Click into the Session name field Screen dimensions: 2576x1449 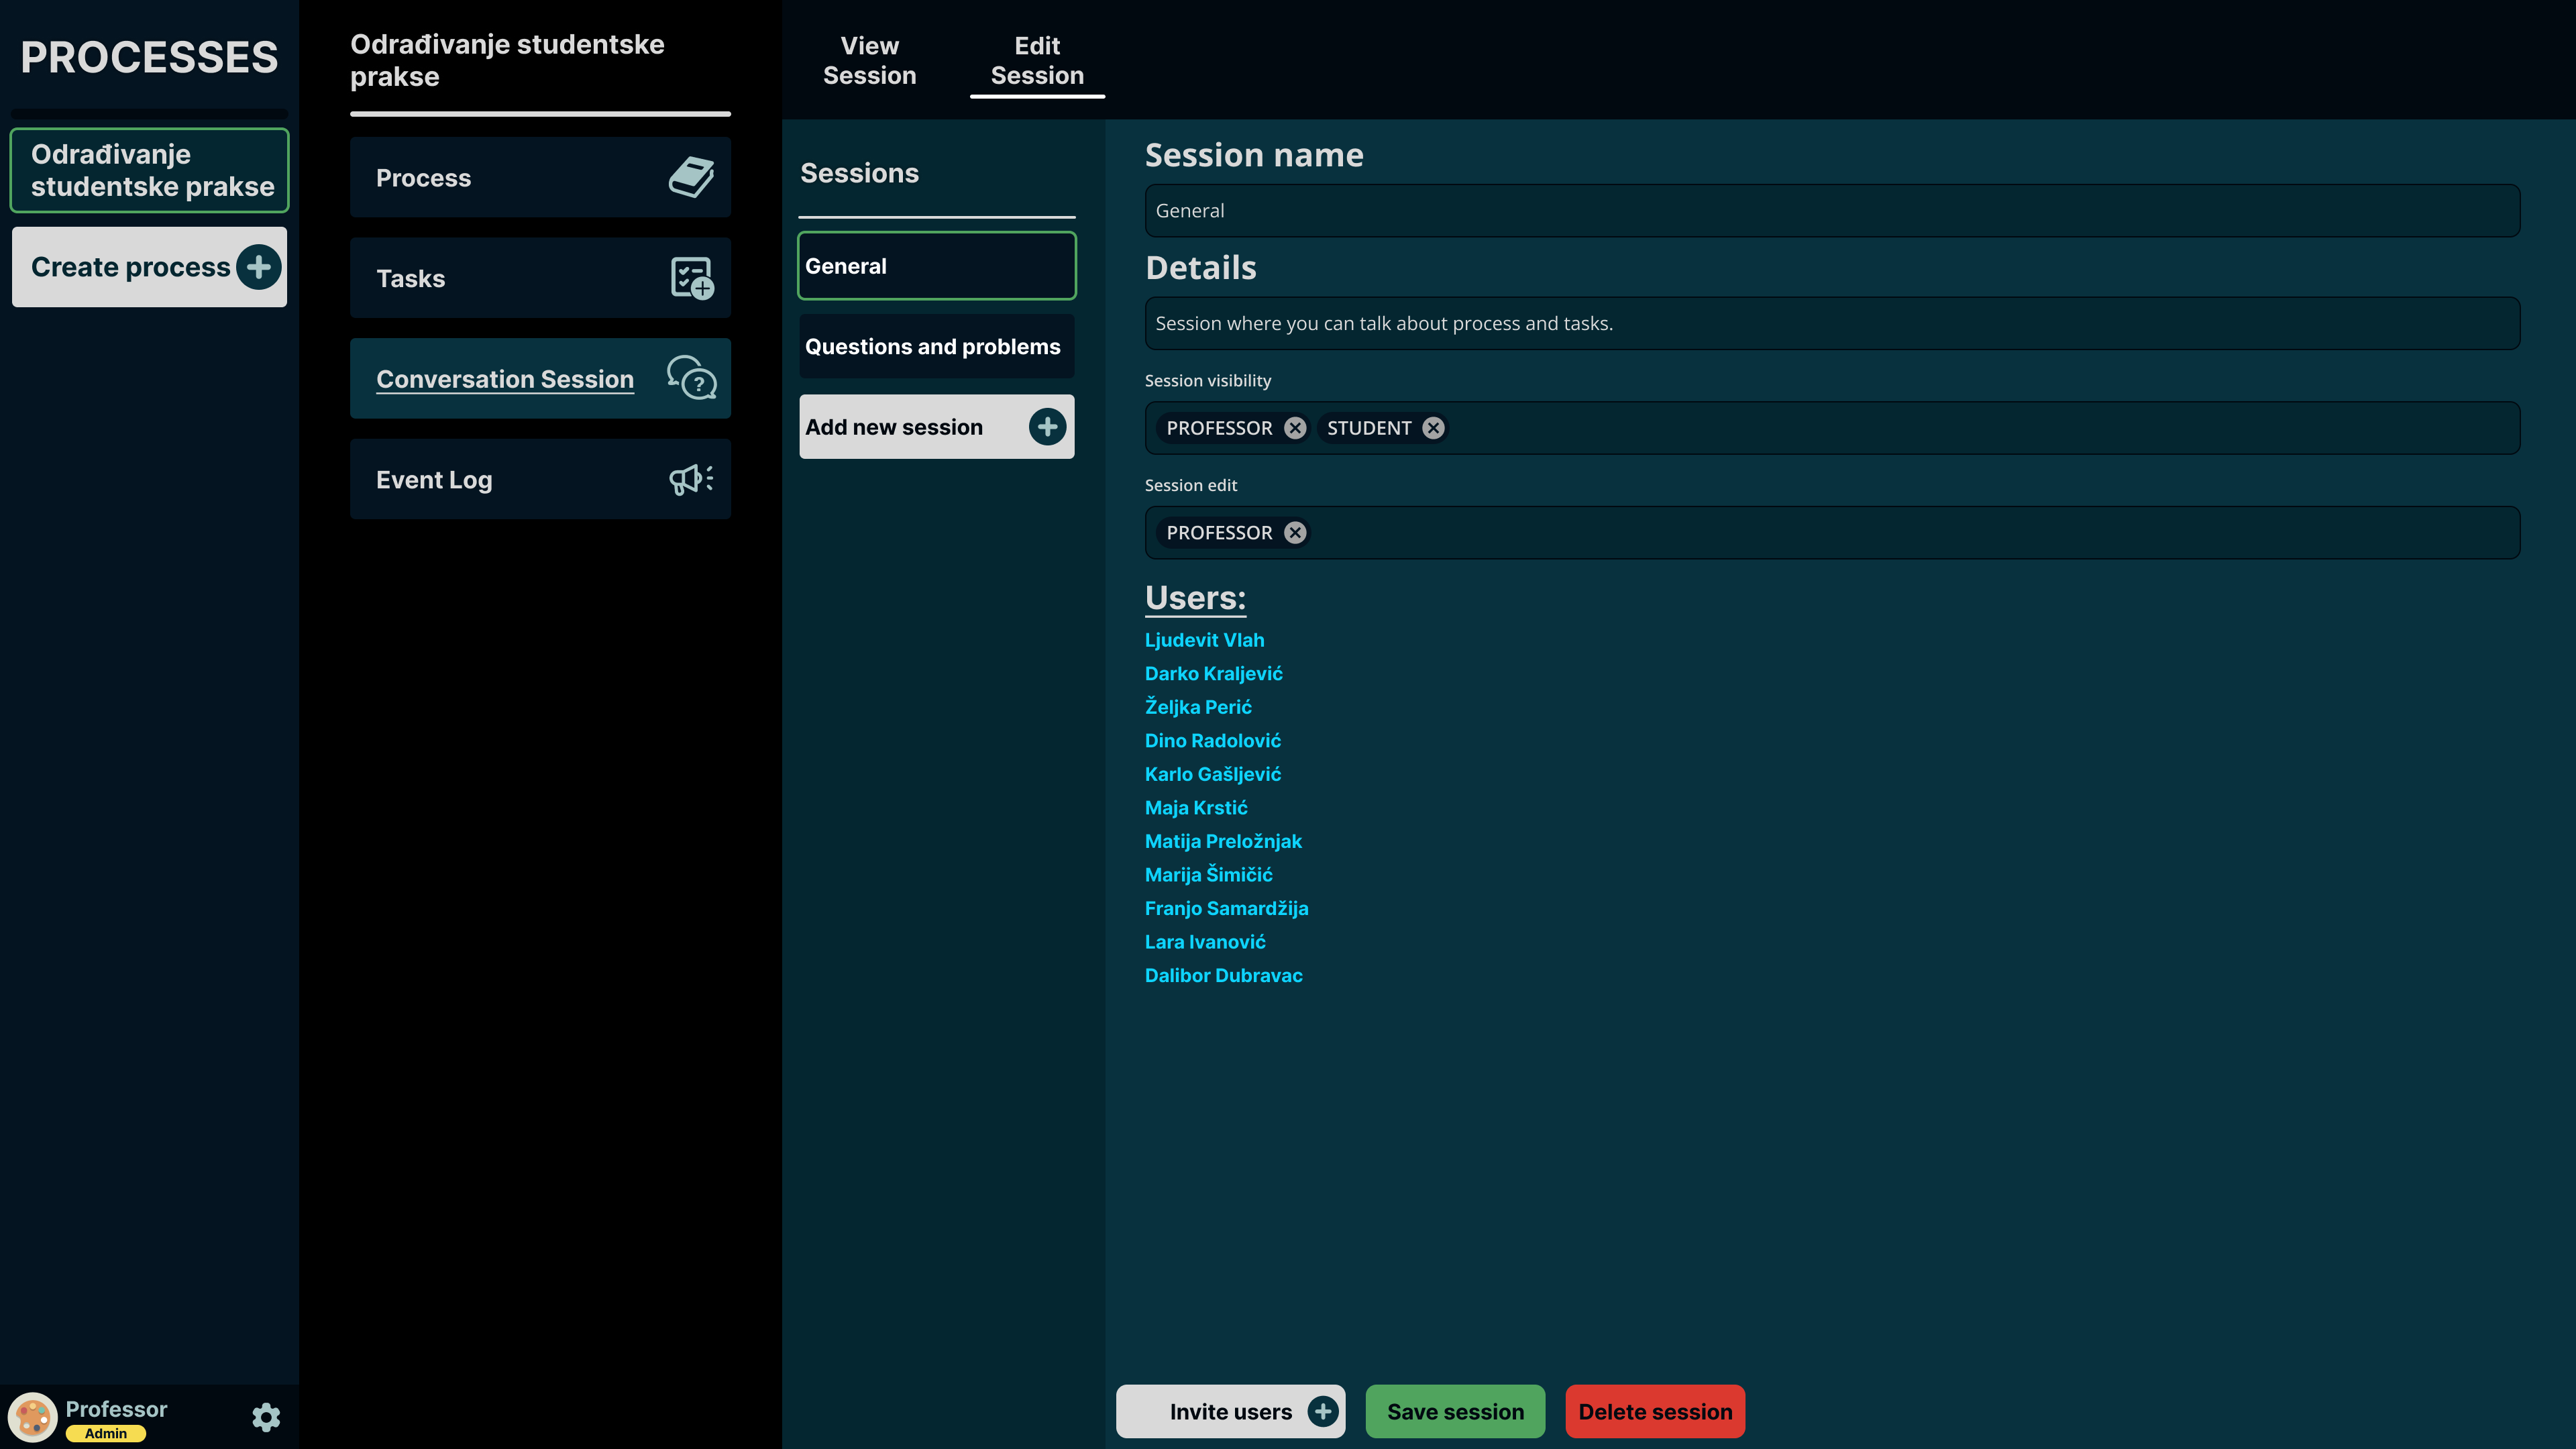pyautogui.click(x=1831, y=211)
